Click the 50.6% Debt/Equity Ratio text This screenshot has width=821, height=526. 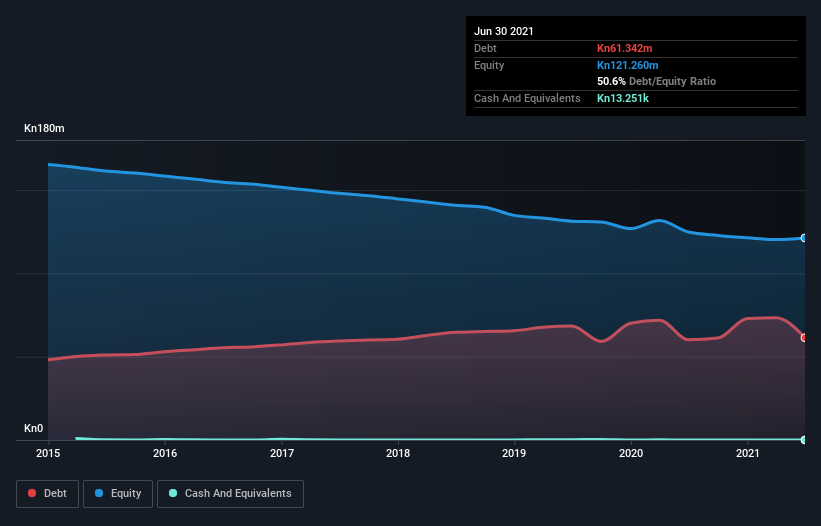click(x=657, y=81)
